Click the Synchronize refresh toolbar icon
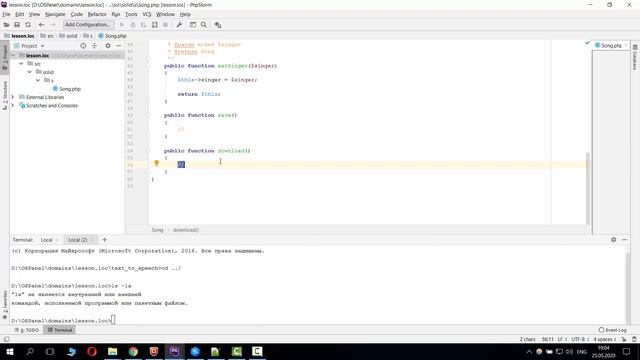 [28, 25]
